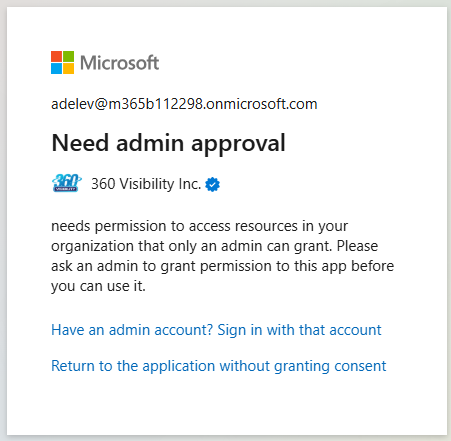Click the Microsoft four-square logo

click(62, 62)
